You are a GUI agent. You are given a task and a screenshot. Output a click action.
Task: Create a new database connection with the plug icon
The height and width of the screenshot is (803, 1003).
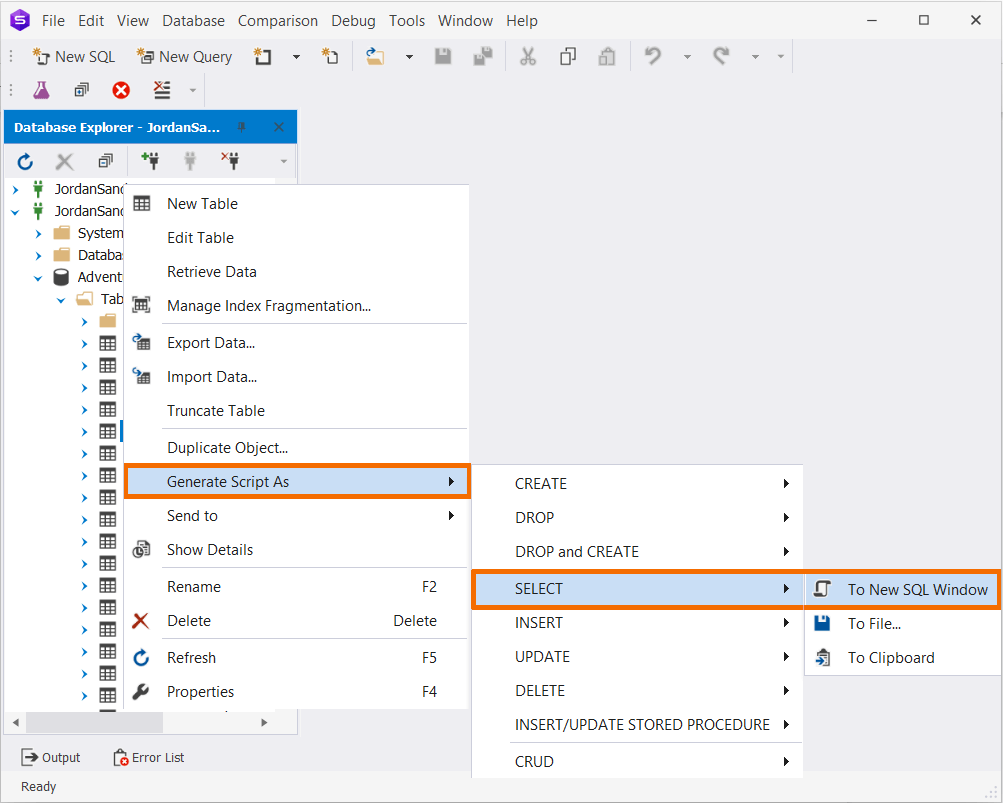pyautogui.click(x=149, y=161)
